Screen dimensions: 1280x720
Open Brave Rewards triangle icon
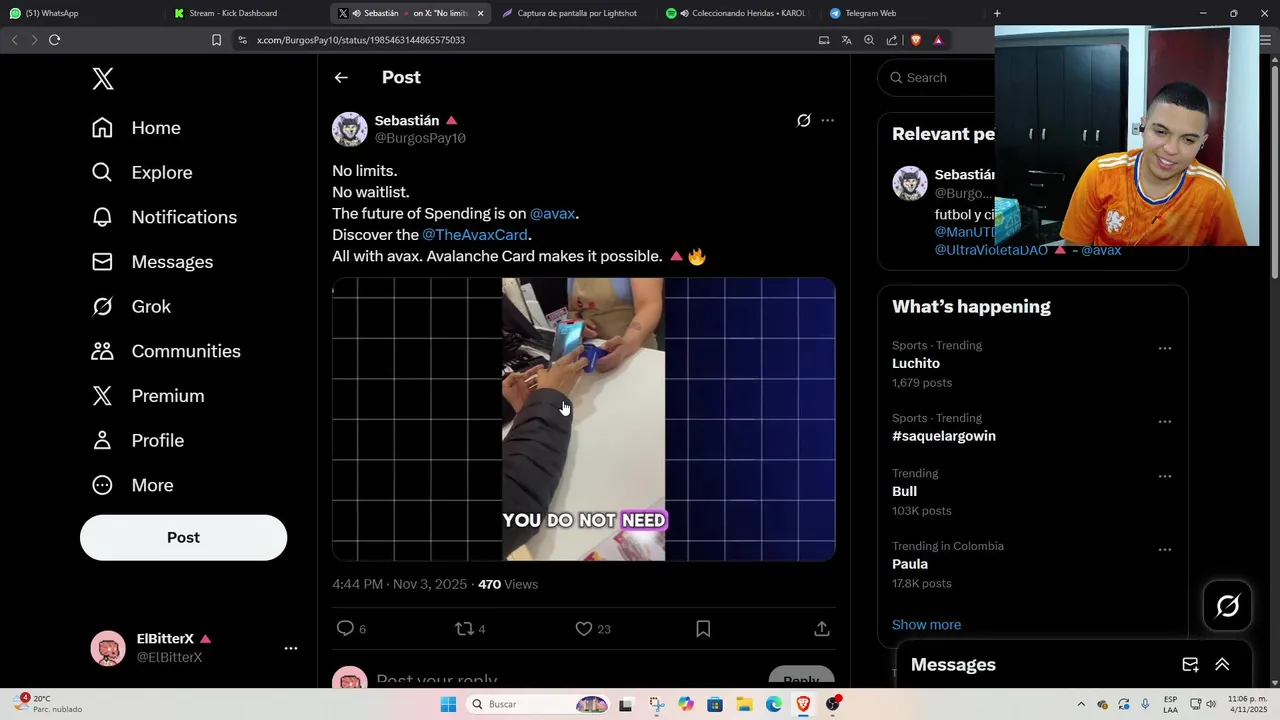(x=938, y=40)
